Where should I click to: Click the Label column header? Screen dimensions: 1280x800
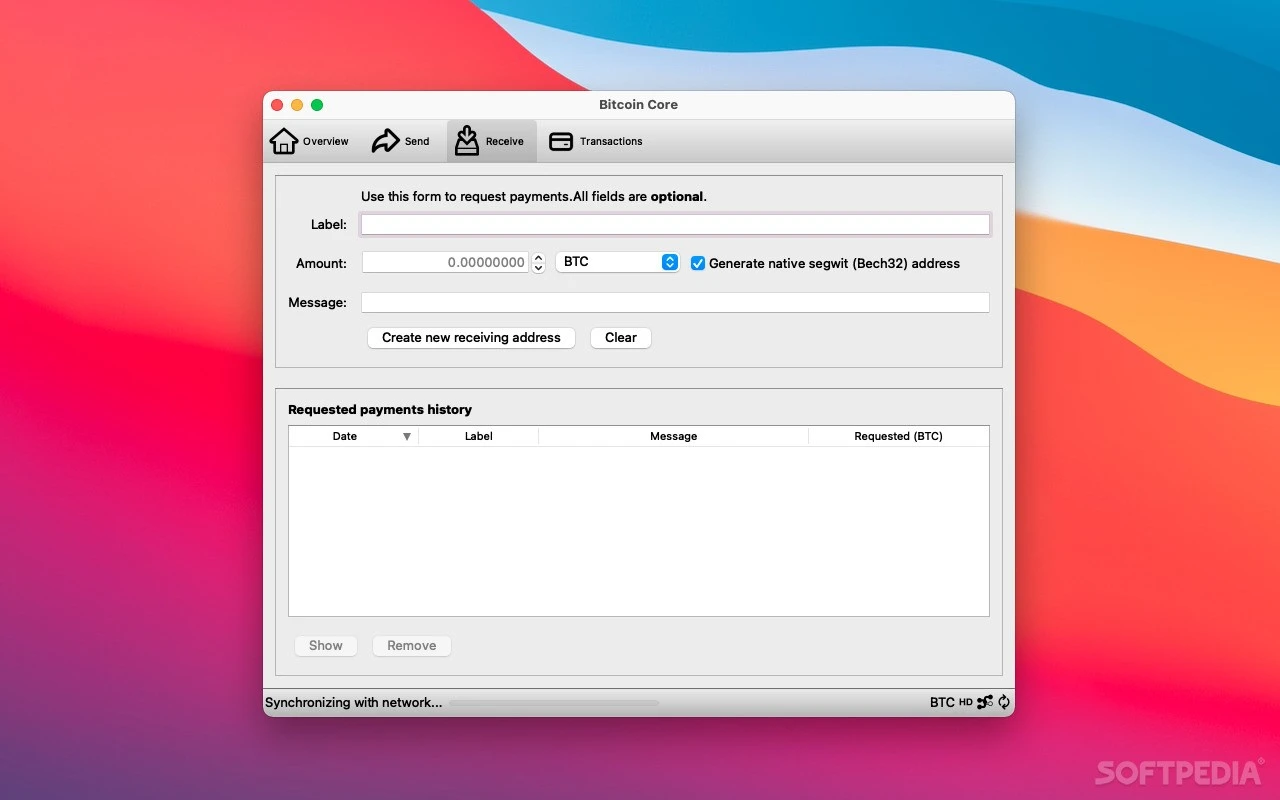click(x=479, y=436)
